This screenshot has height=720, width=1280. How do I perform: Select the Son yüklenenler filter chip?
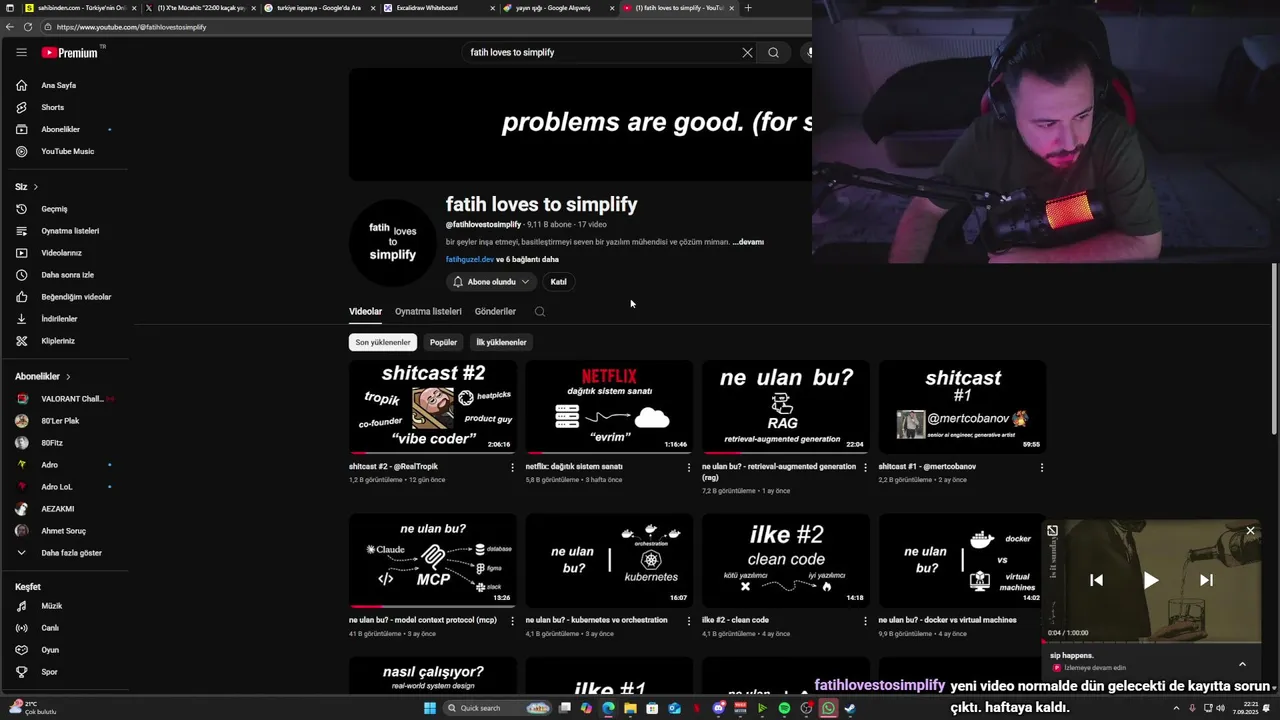(383, 342)
